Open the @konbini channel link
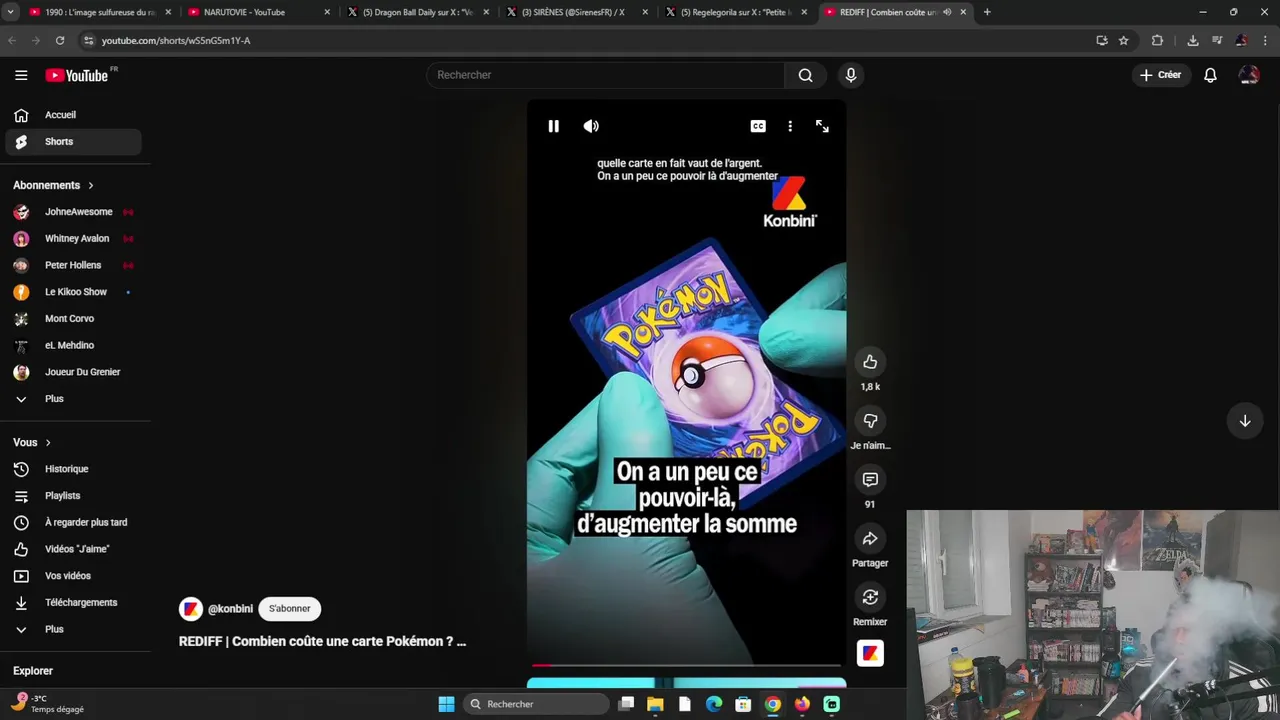Screen dimensions: 1280x720 point(230,609)
